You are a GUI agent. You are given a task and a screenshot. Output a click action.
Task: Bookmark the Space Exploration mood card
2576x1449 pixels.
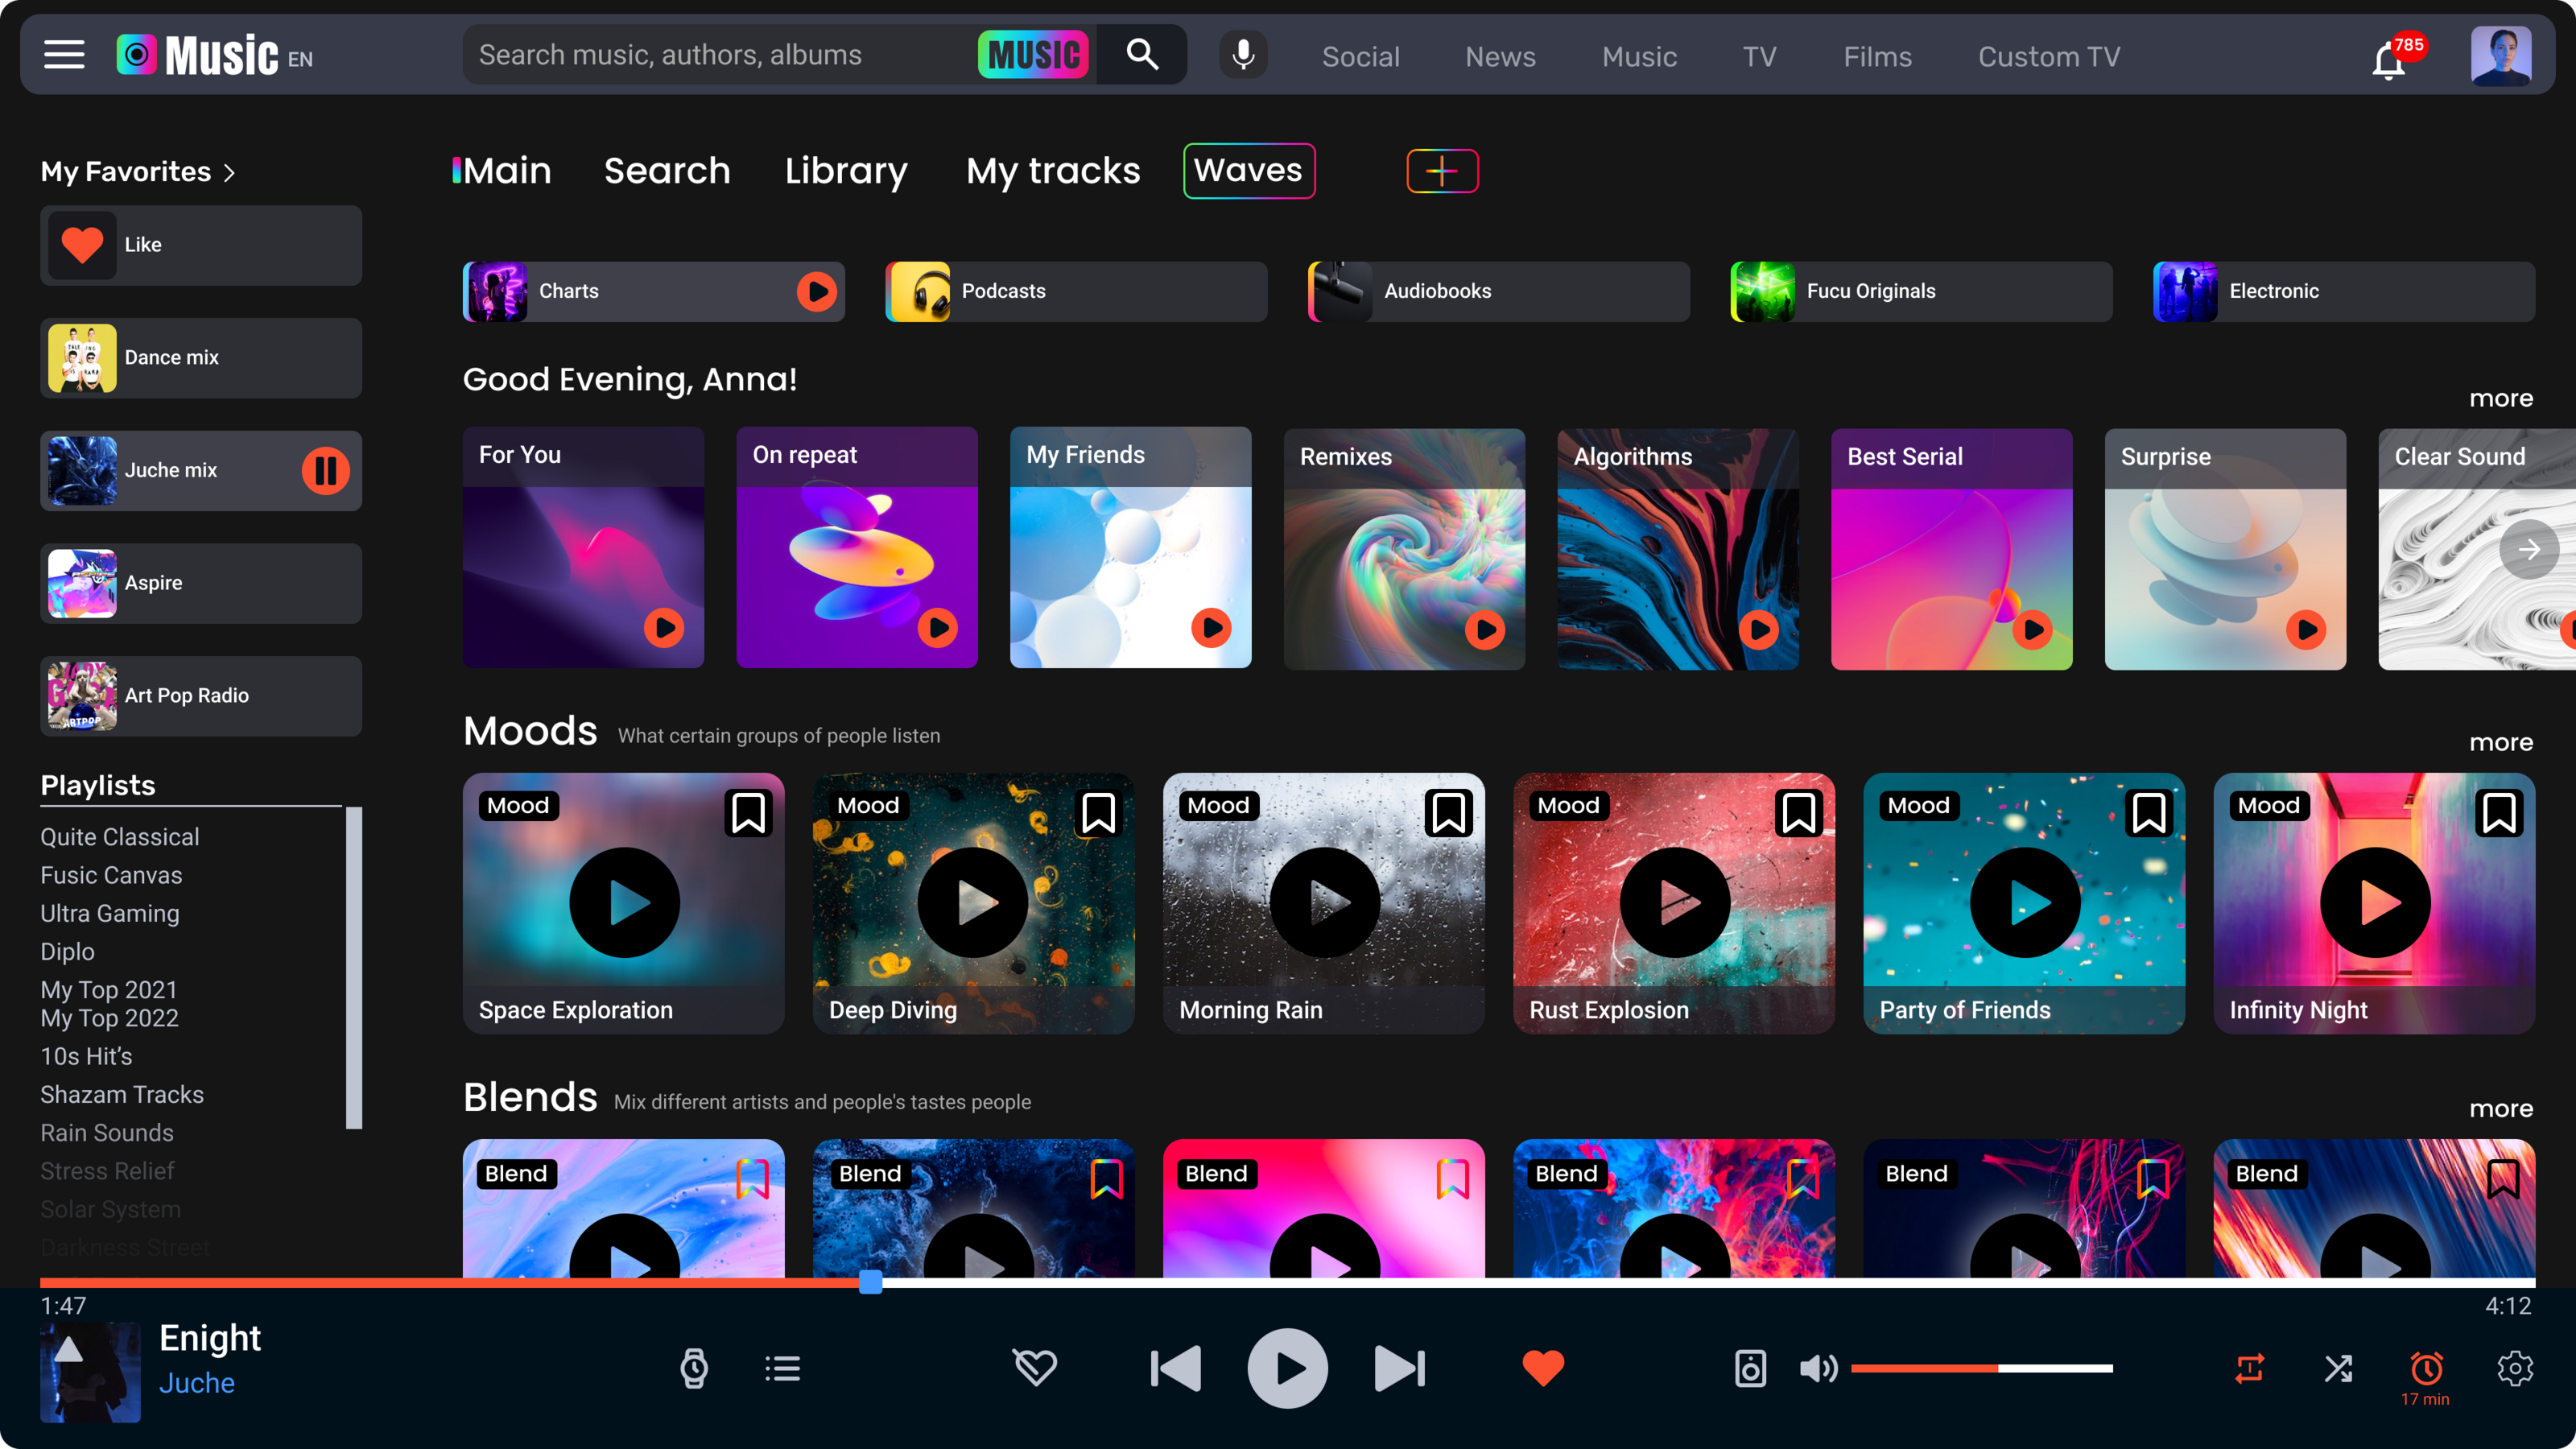(748, 813)
